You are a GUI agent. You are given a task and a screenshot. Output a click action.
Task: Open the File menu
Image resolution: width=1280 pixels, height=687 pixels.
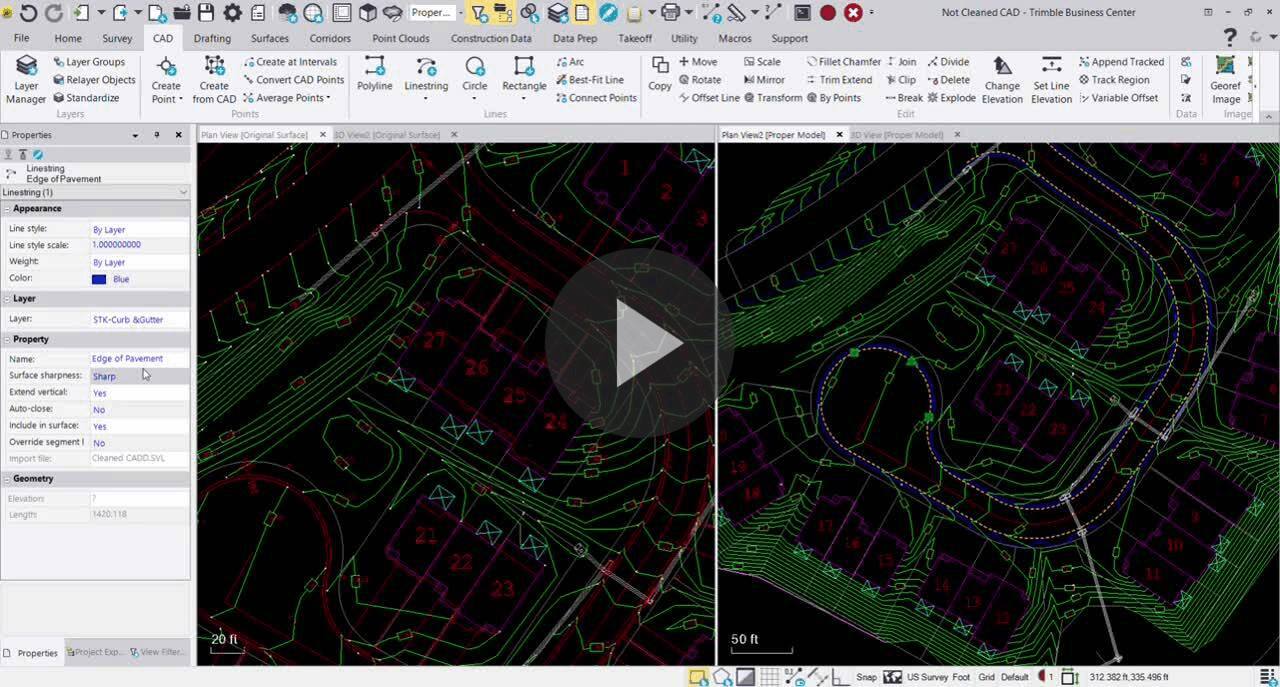[x=21, y=38]
